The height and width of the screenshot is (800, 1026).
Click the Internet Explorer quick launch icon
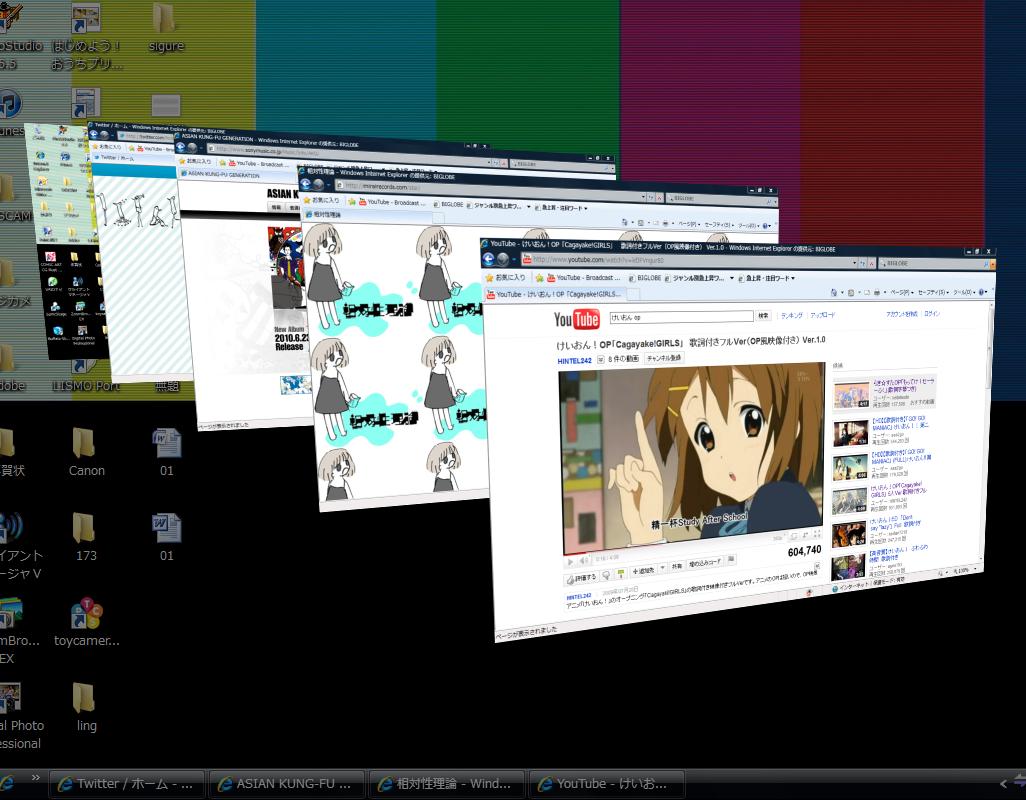click(x=7, y=784)
